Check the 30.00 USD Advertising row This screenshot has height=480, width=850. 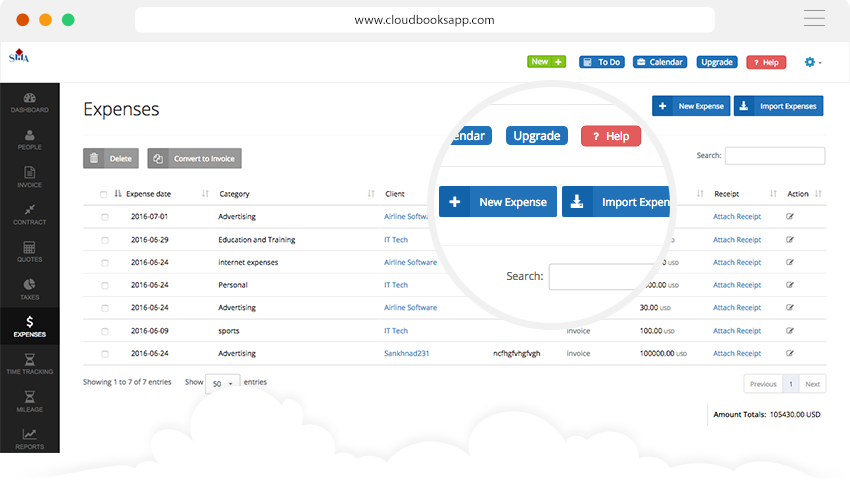(x=105, y=308)
